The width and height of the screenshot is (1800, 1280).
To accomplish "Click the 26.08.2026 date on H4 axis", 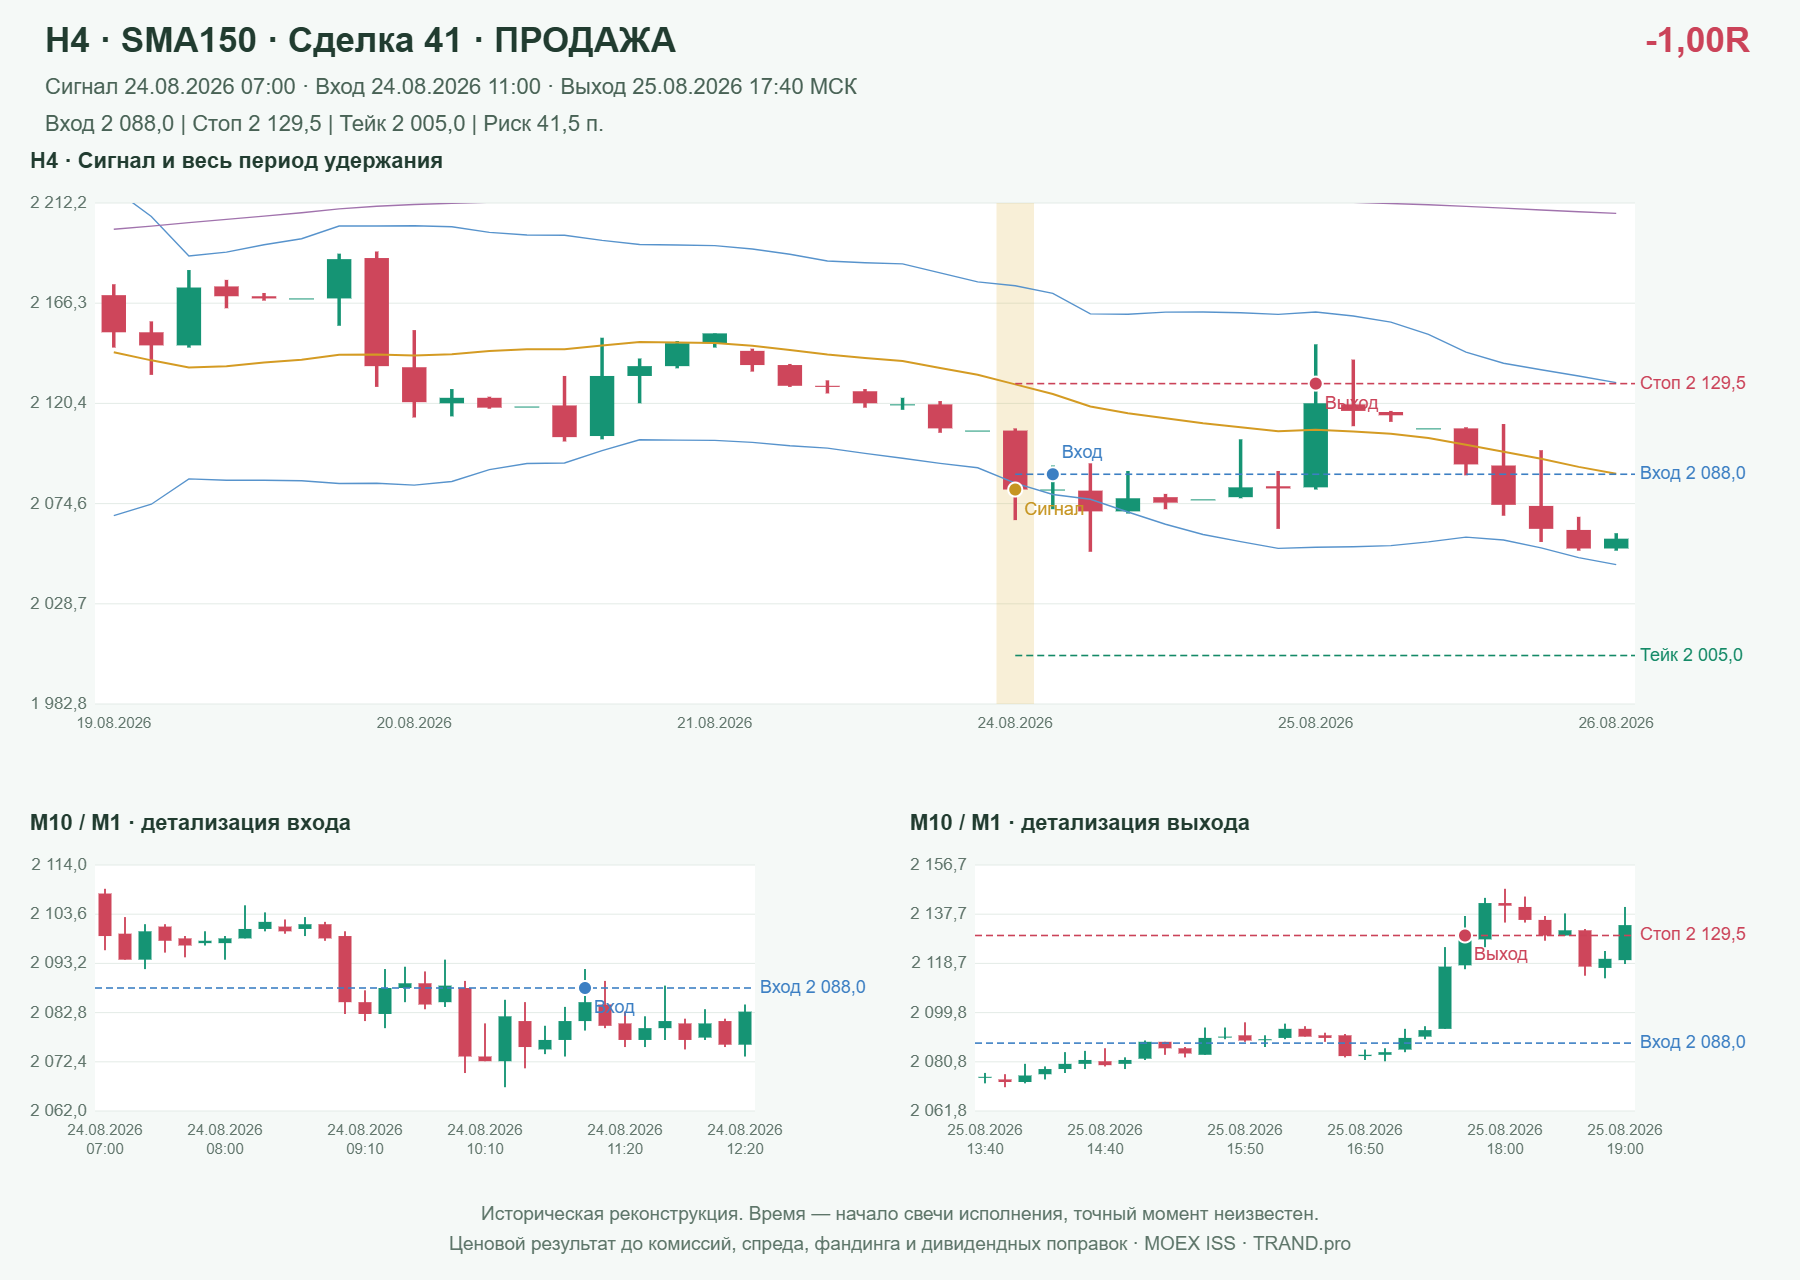I will click(1616, 723).
